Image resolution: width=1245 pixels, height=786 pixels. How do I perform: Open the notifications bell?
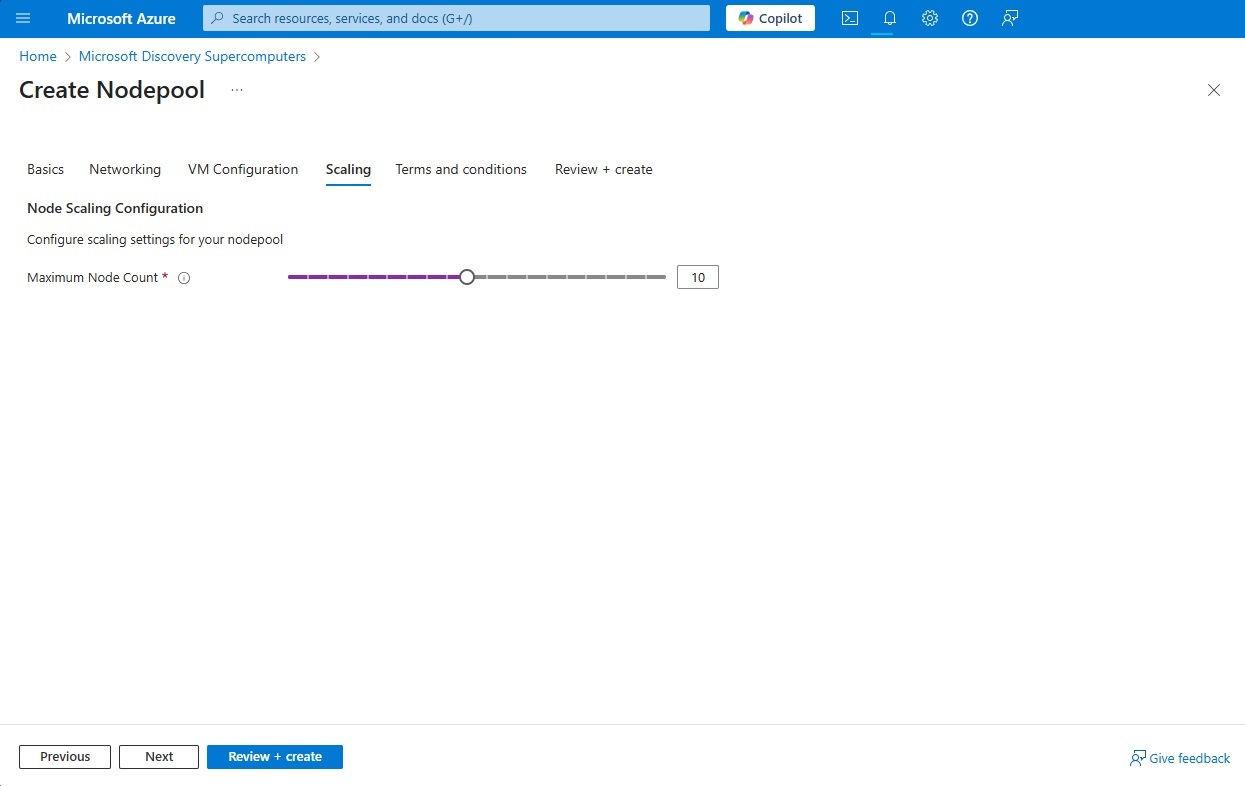tap(890, 18)
